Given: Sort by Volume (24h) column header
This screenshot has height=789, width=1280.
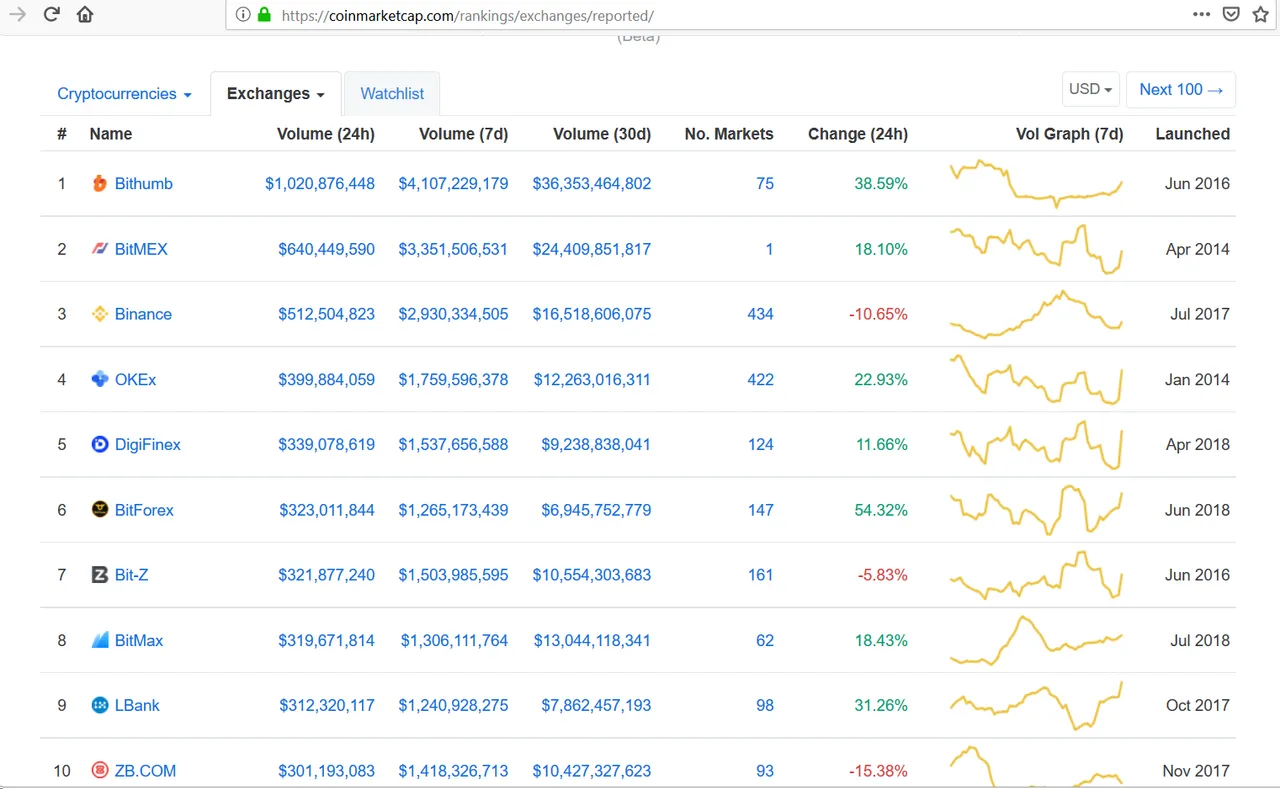Looking at the screenshot, I should pos(325,134).
